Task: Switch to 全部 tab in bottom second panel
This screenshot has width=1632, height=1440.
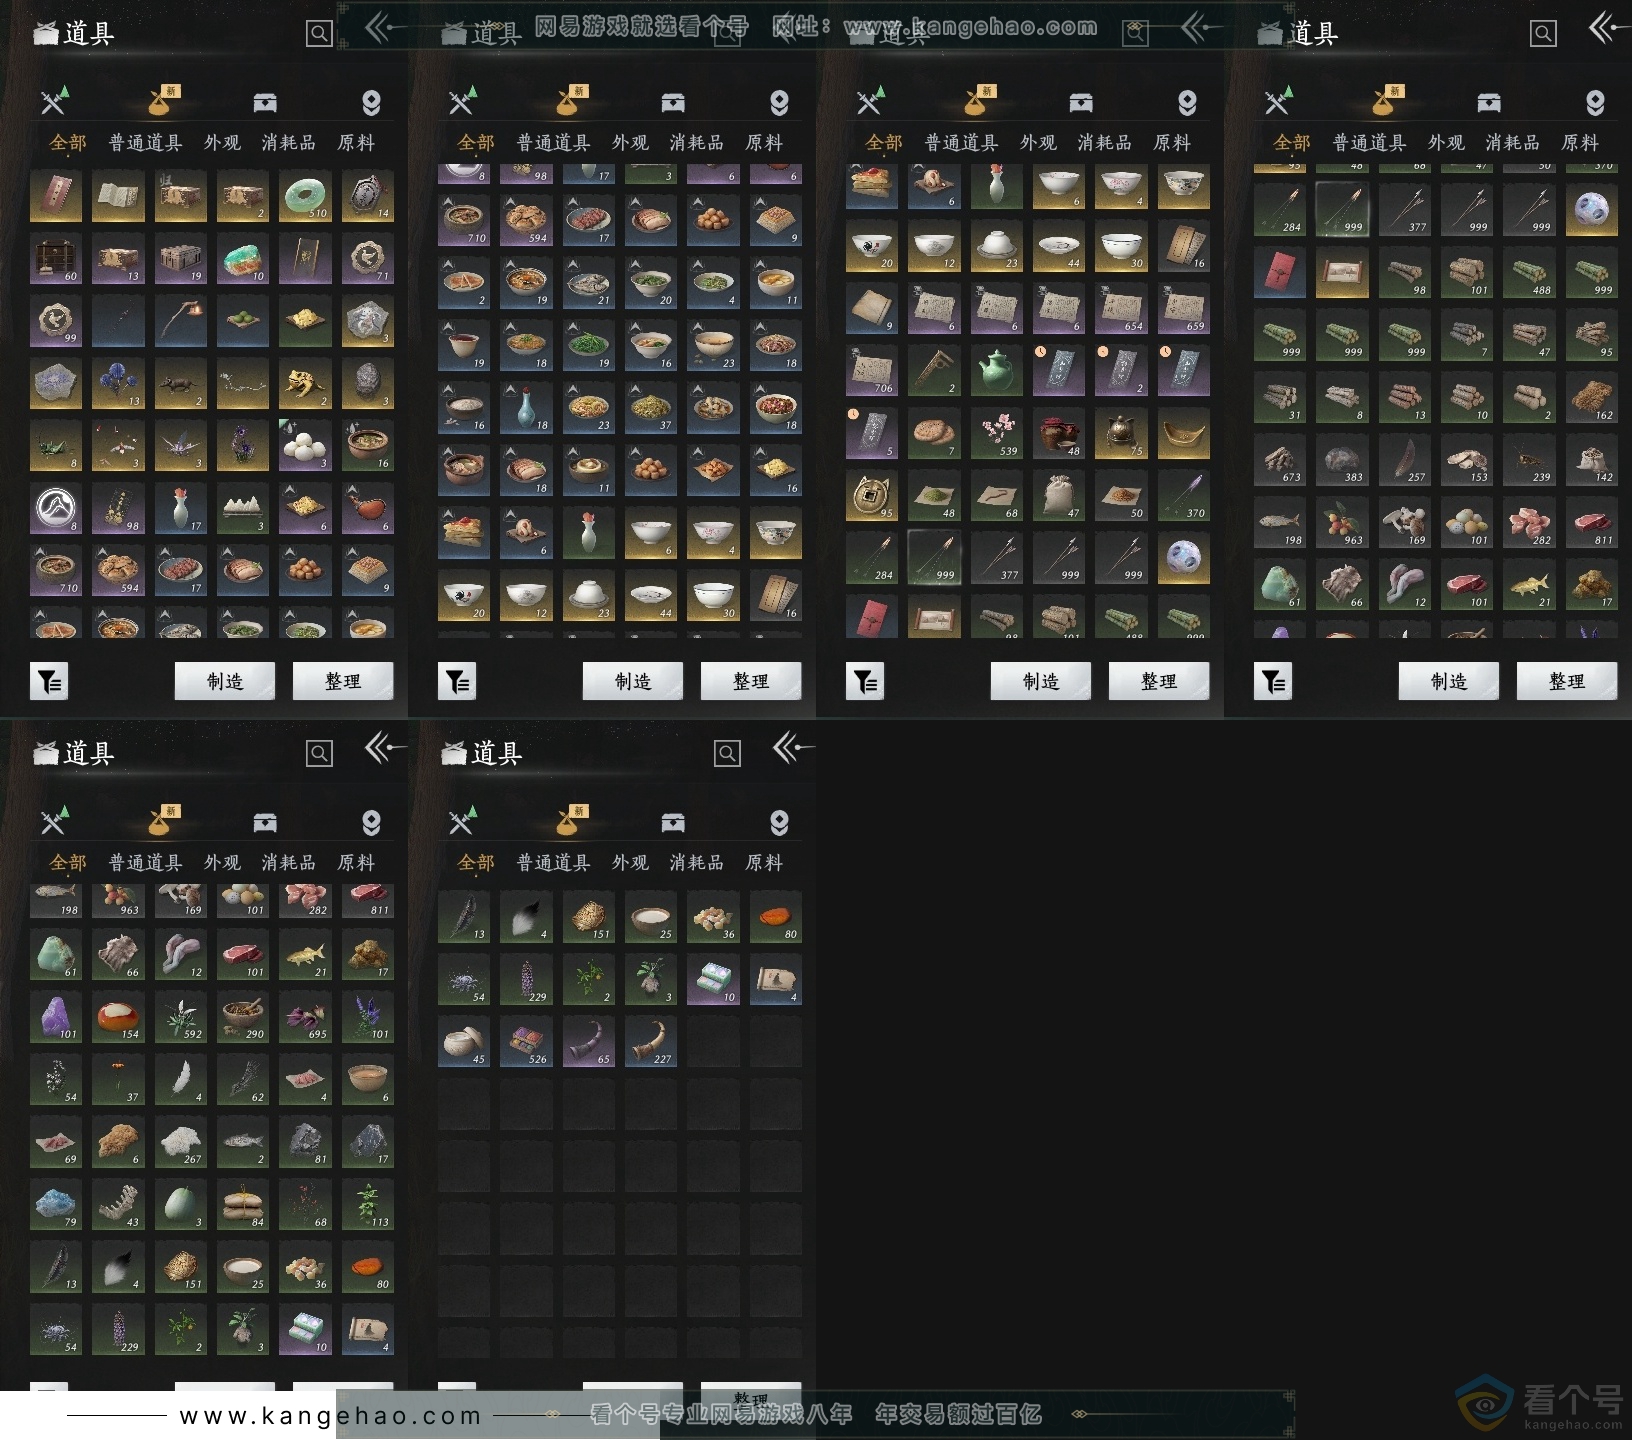Action: pos(476,863)
